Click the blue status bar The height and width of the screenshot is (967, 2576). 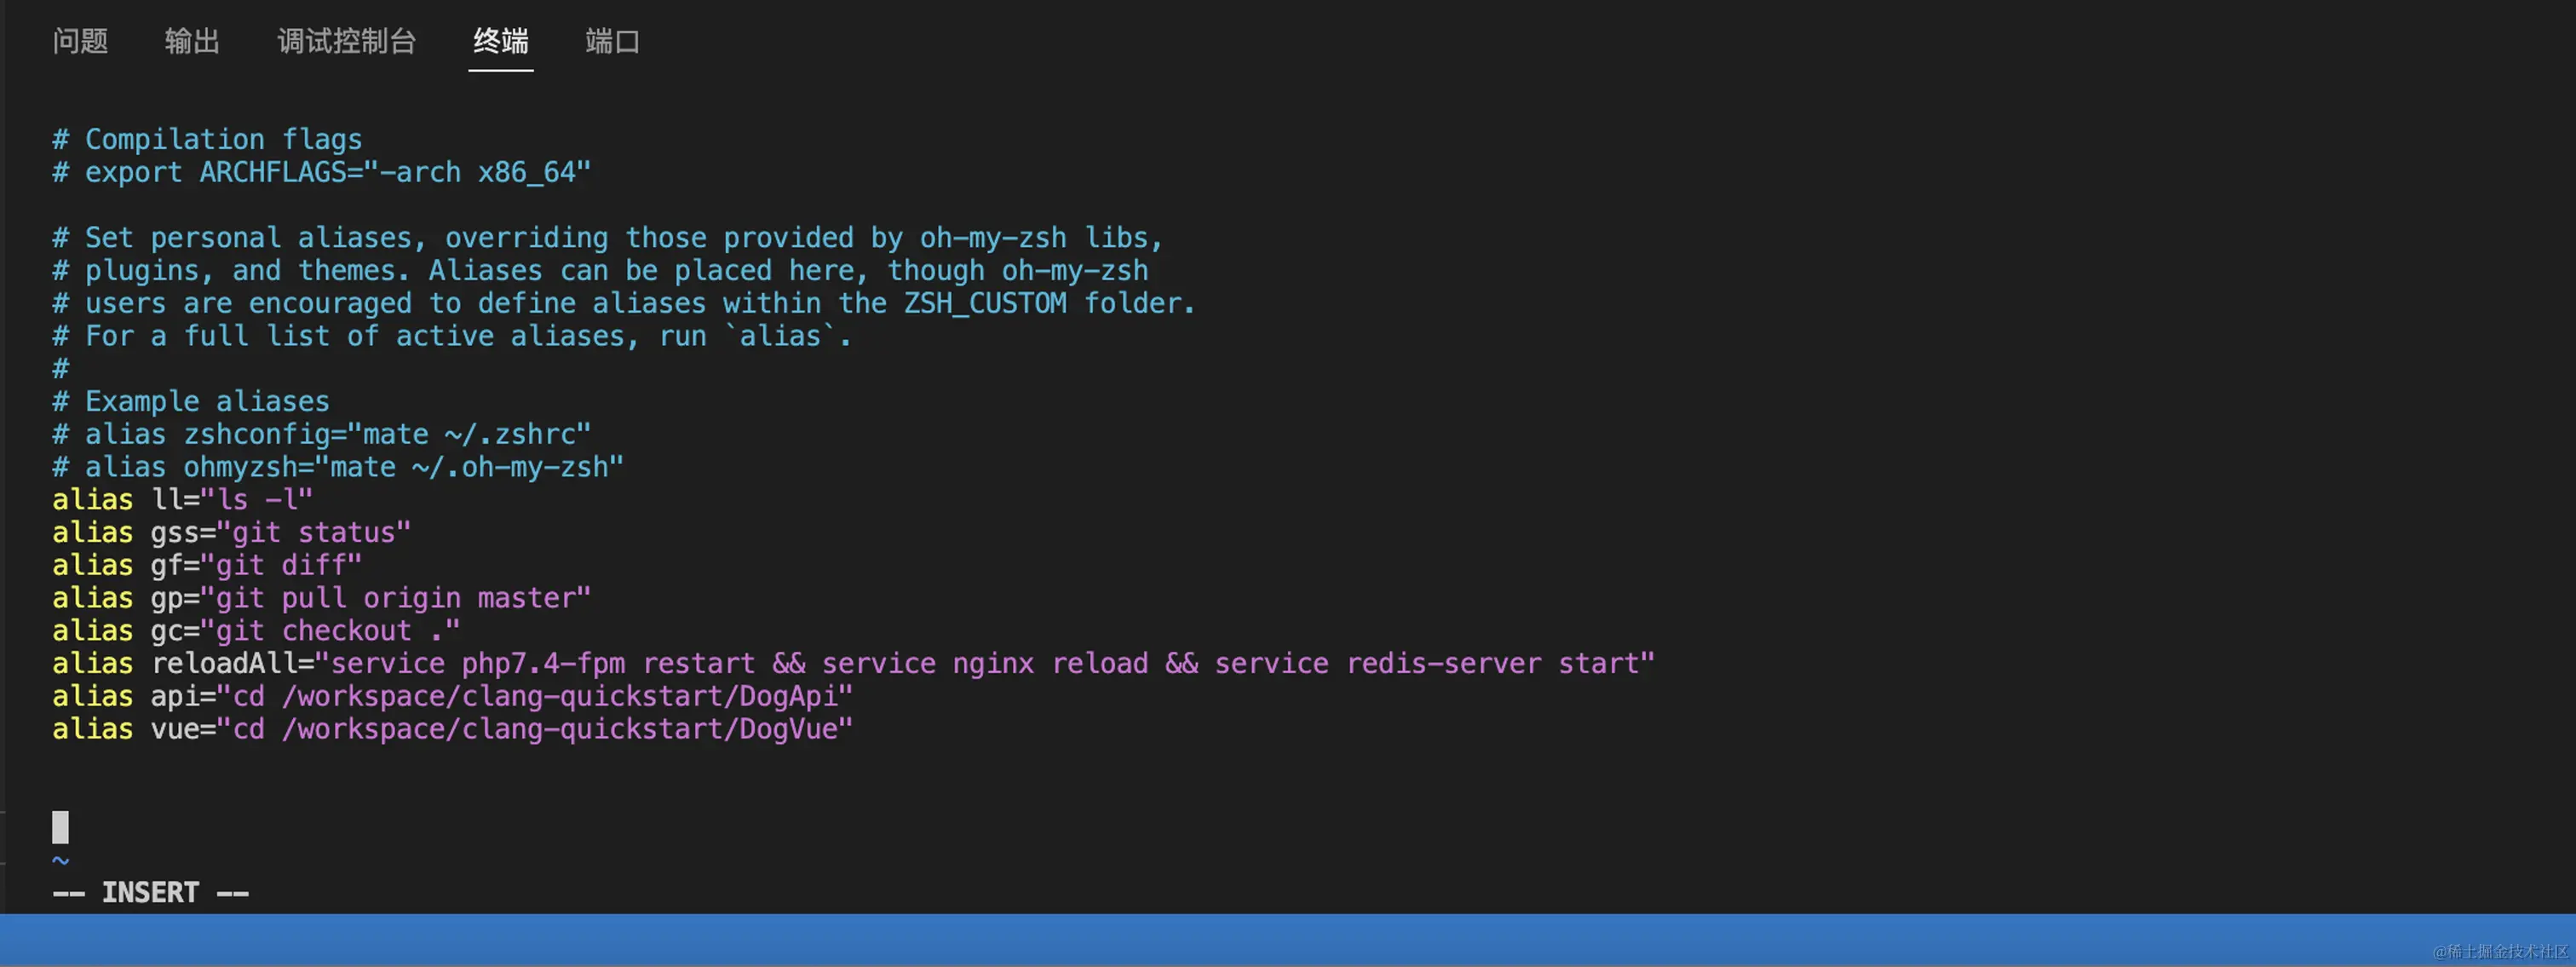pyautogui.click(x=1200, y=940)
